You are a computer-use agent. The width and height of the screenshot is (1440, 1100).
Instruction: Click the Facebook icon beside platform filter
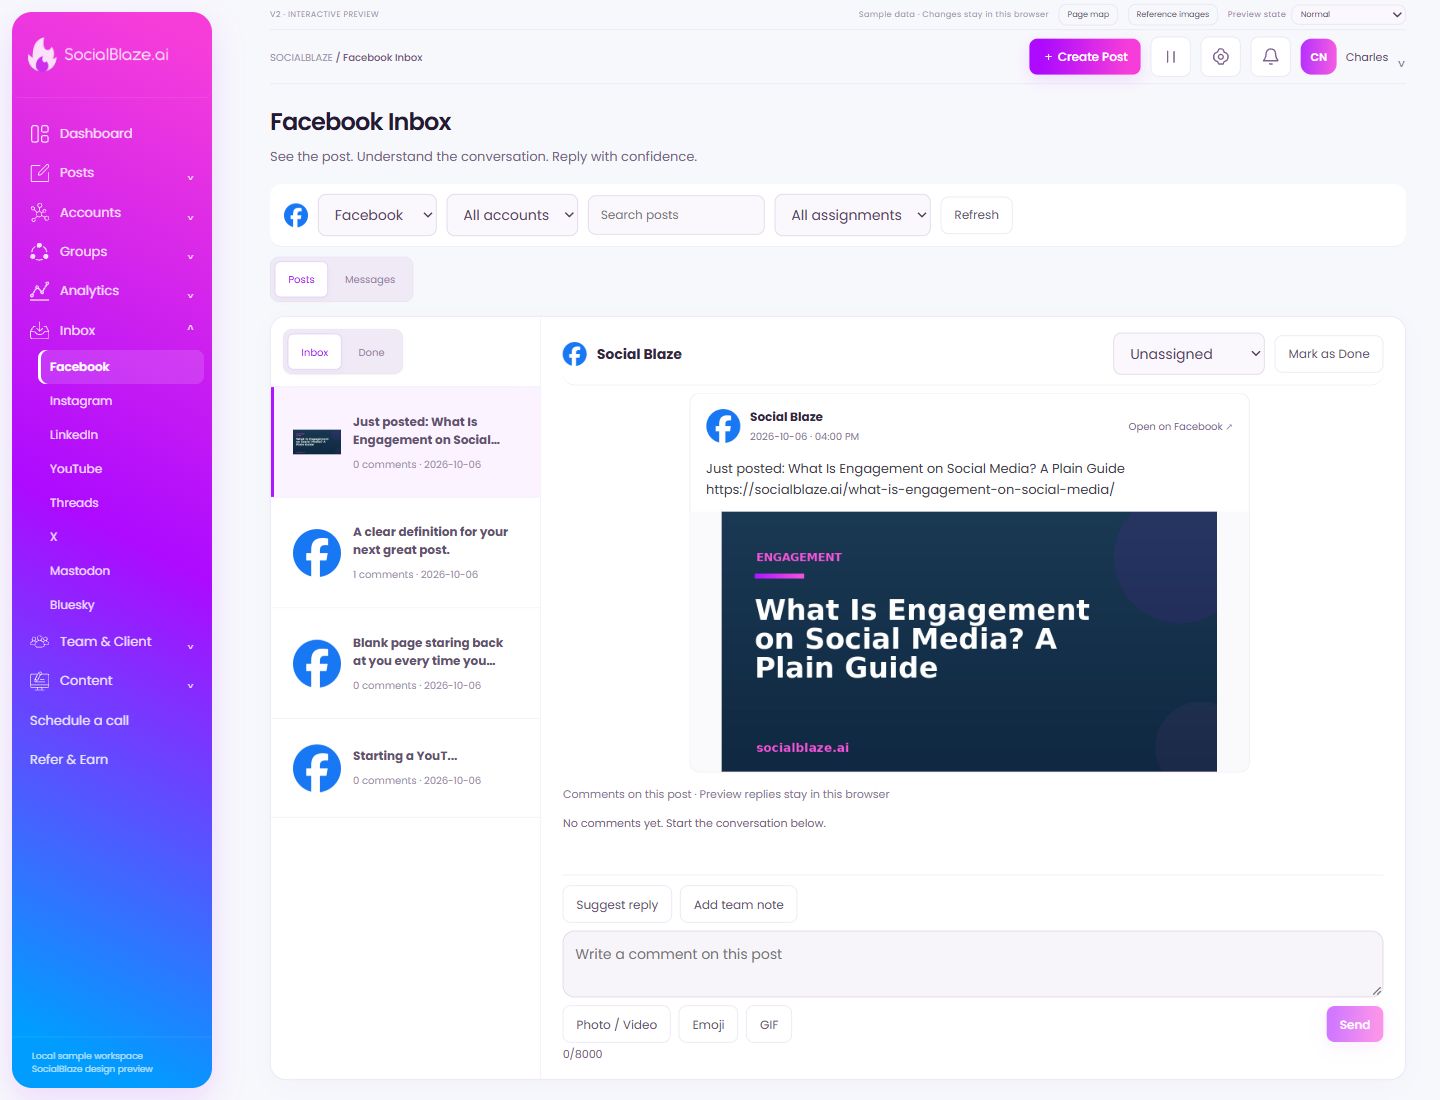pyautogui.click(x=296, y=215)
